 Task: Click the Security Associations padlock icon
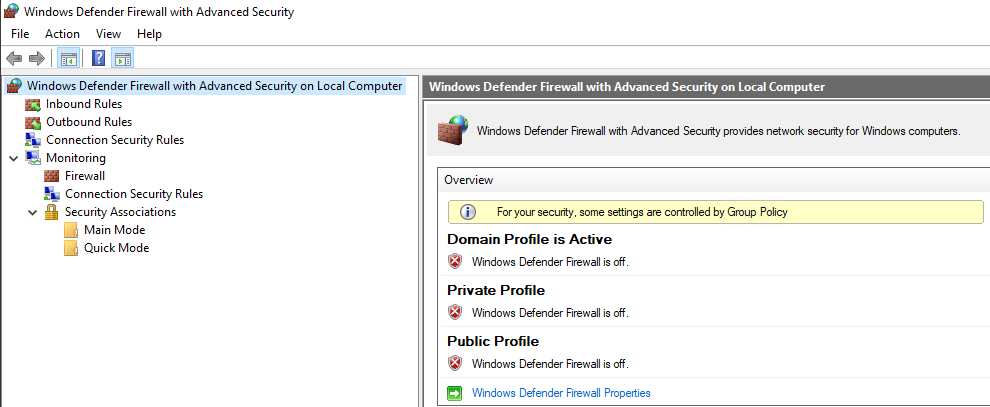click(52, 211)
